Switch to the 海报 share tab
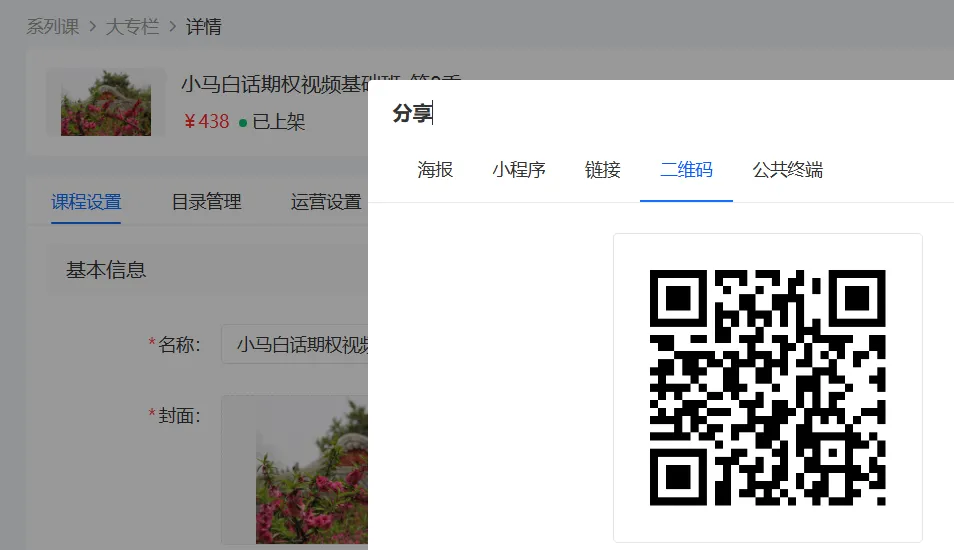The width and height of the screenshot is (954, 550). click(435, 170)
